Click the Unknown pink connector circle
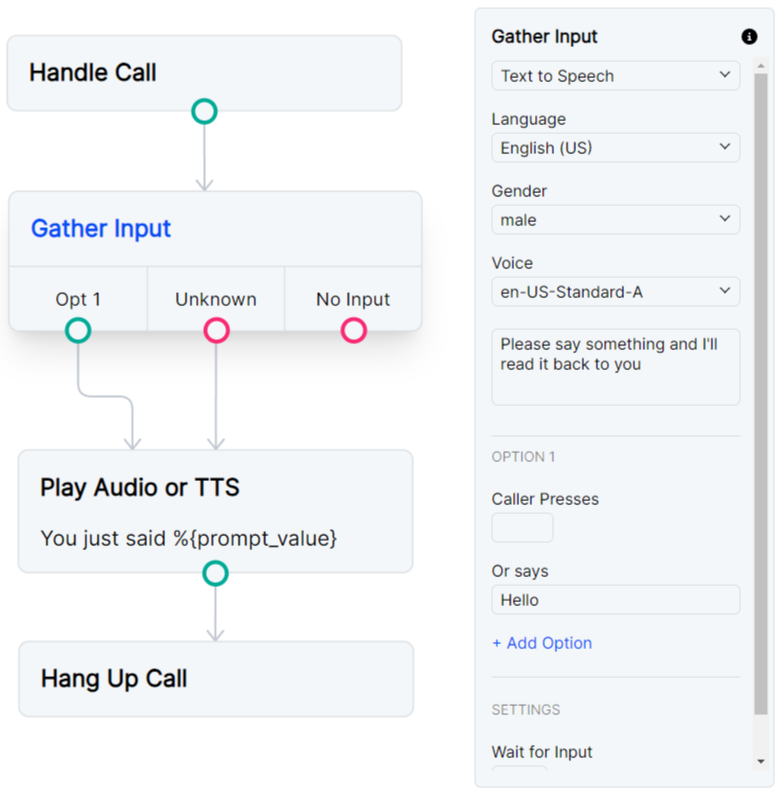Screen dimensions: 782x792 pos(216,330)
